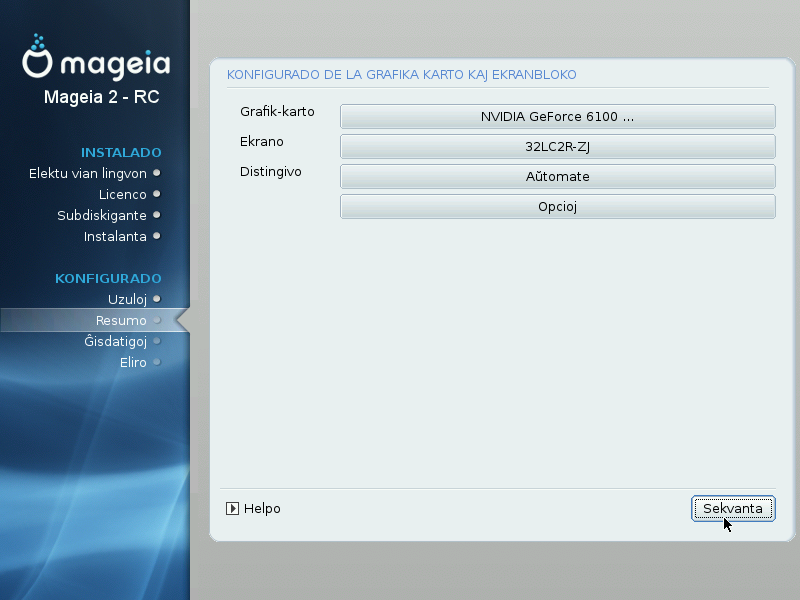Click the Mageia 2 - RC version text
The width and height of the screenshot is (800, 600).
click(102, 96)
